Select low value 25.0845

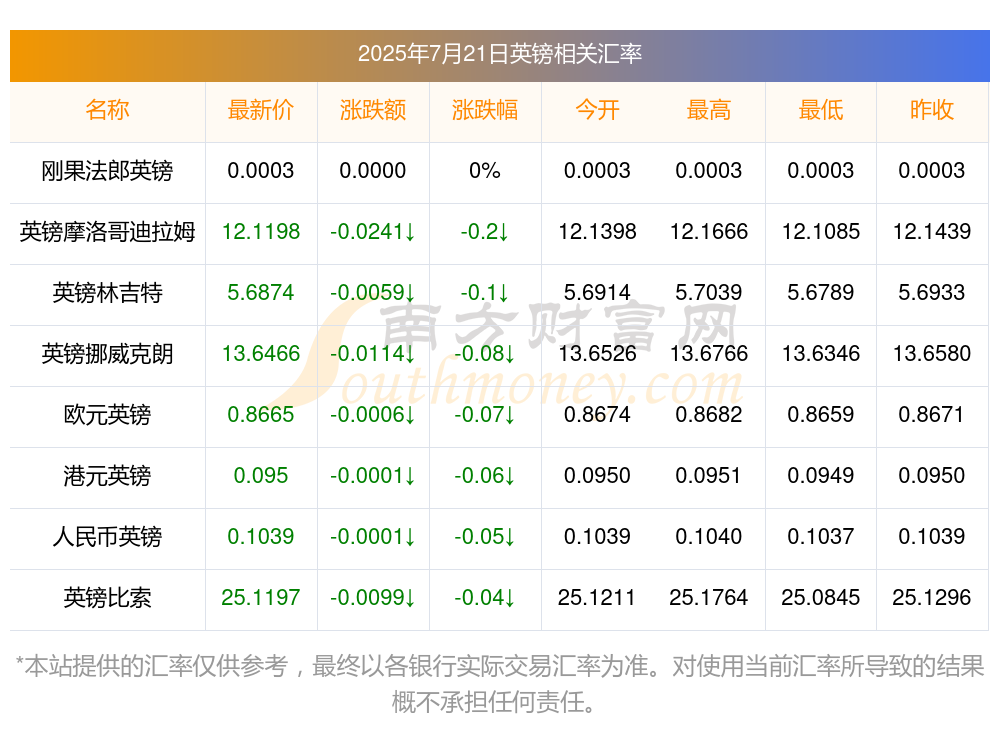point(821,598)
